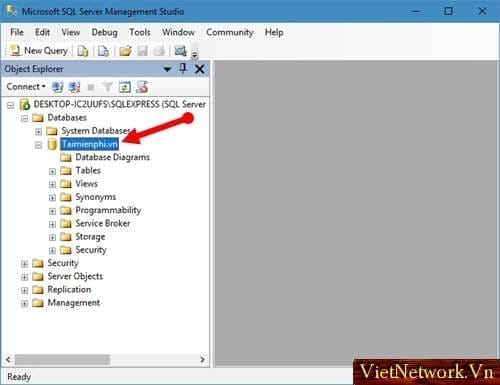The height and width of the screenshot is (385, 500).
Task: Expand the Server Objects node
Action: [24, 277]
